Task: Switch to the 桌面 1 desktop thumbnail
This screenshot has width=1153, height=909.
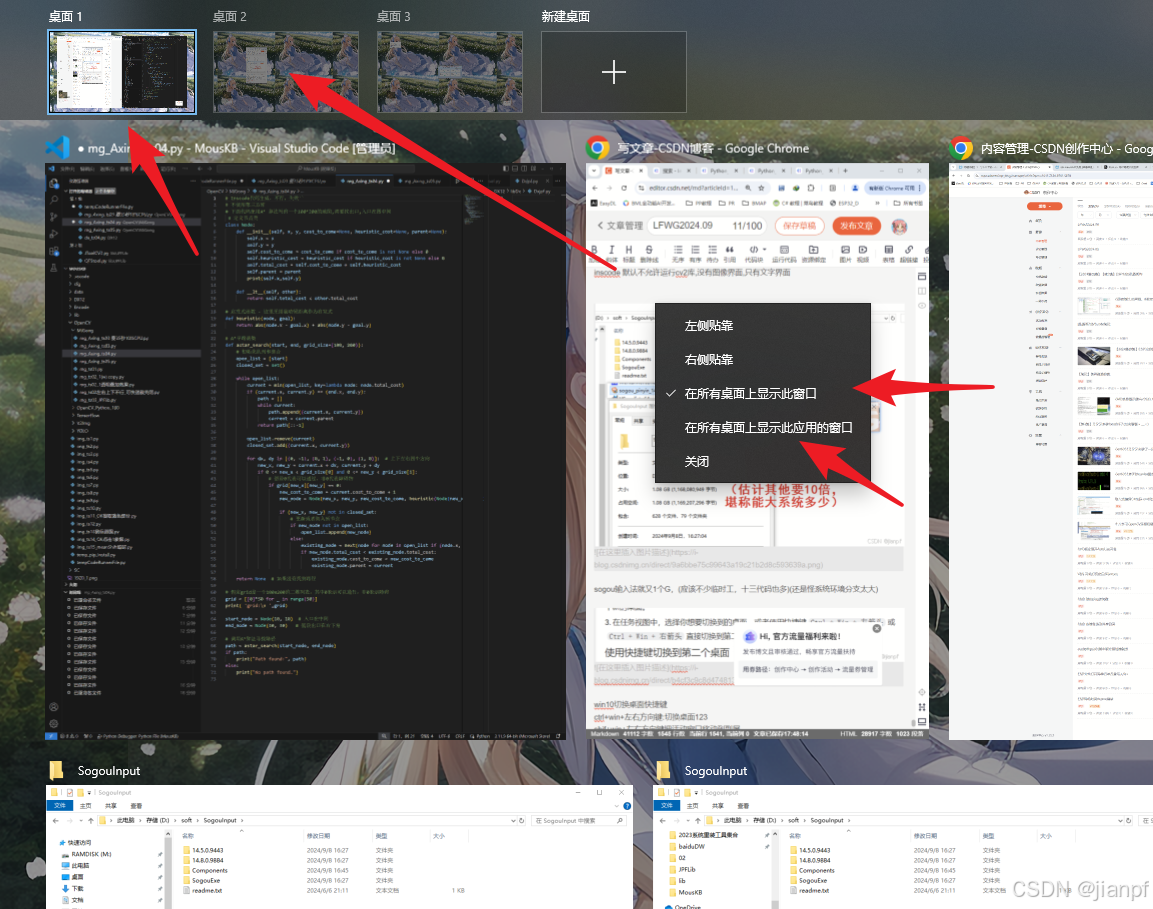Action: (x=122, y=72)
